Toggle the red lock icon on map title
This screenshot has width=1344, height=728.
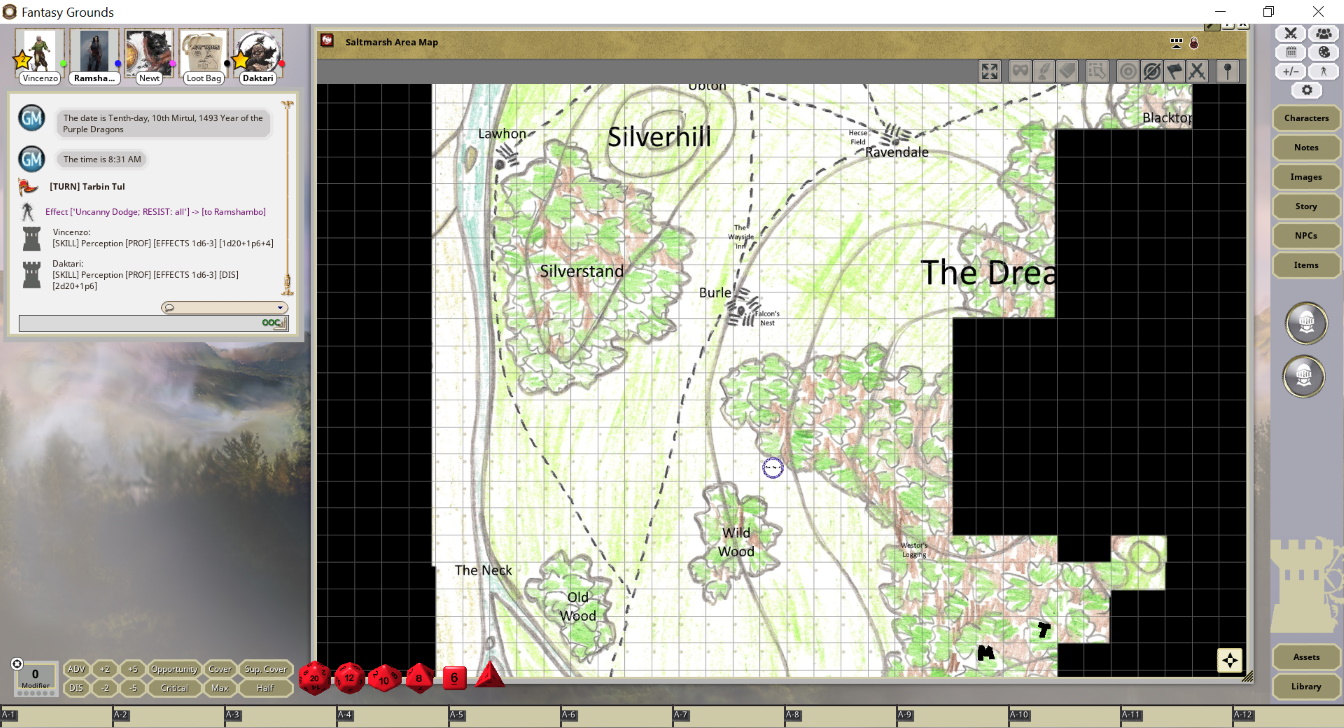click(1194, 42)
